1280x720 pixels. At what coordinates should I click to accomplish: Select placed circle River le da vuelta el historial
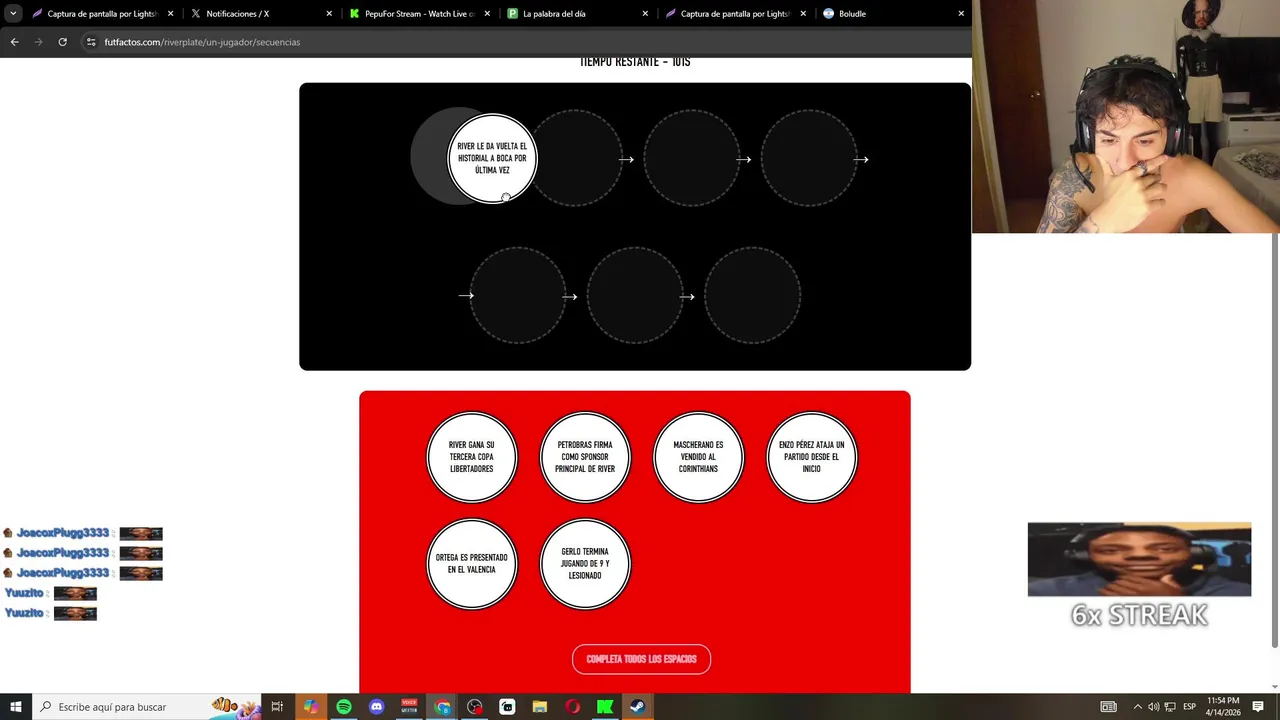(x=492, y=158)
